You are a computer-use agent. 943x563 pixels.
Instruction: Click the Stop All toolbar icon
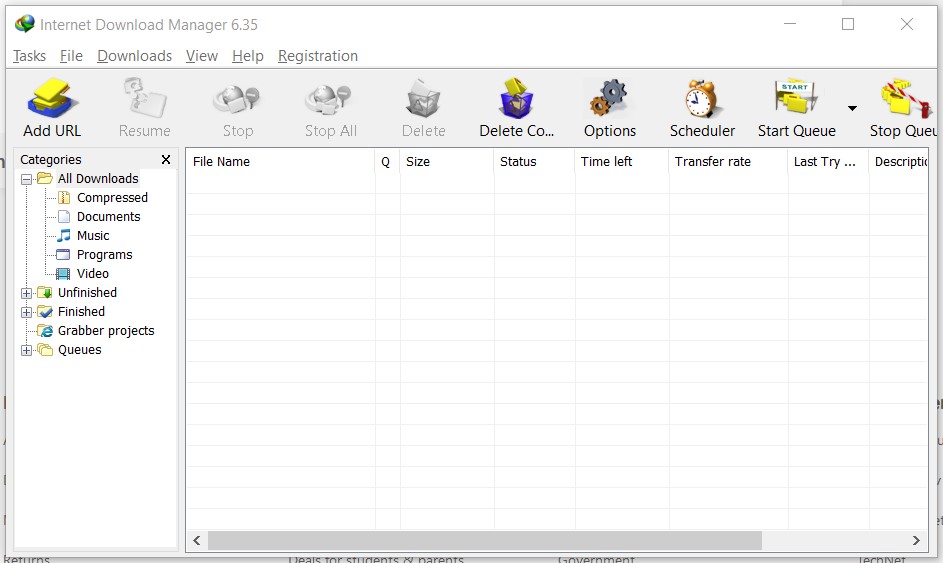pos(330,99)
